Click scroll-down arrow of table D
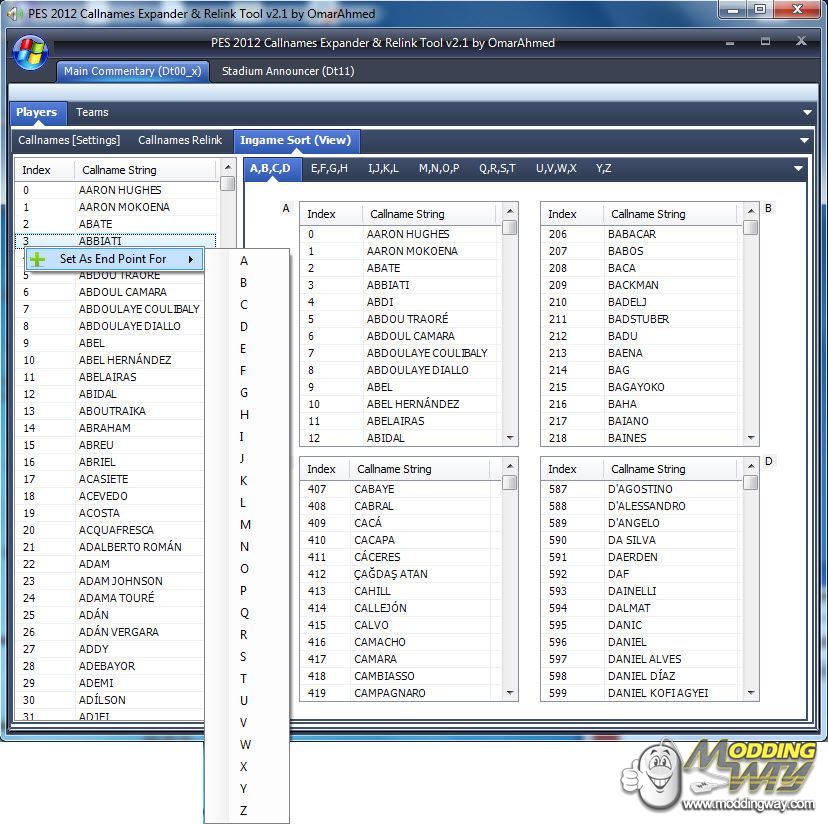The image size is (828, 824). pyautogui.click(x=751, y=693)
